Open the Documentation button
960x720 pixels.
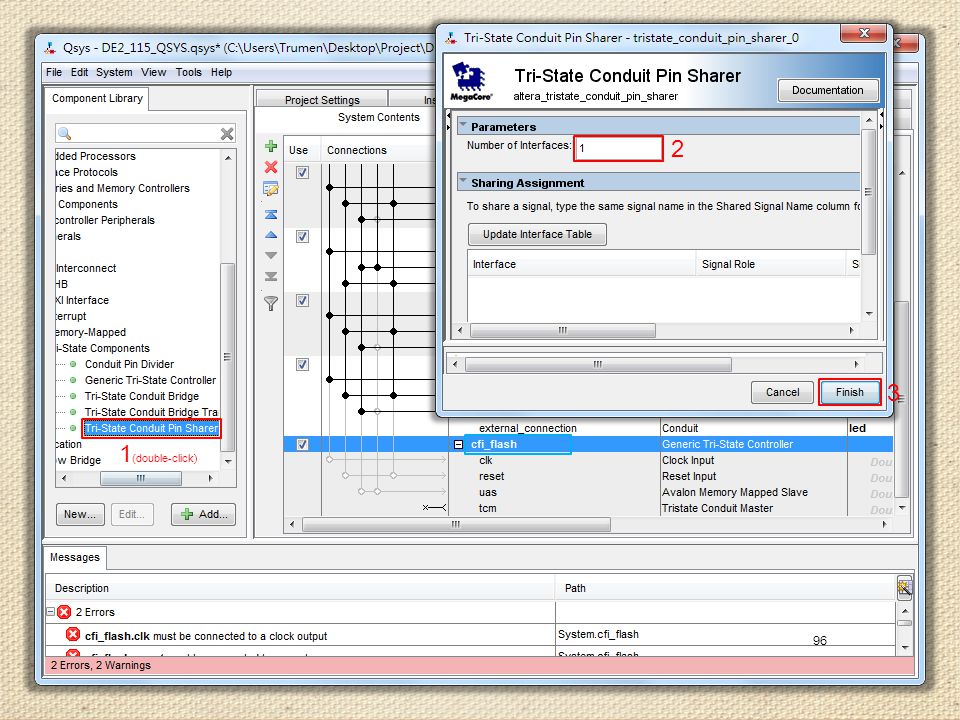pos(828,90)
